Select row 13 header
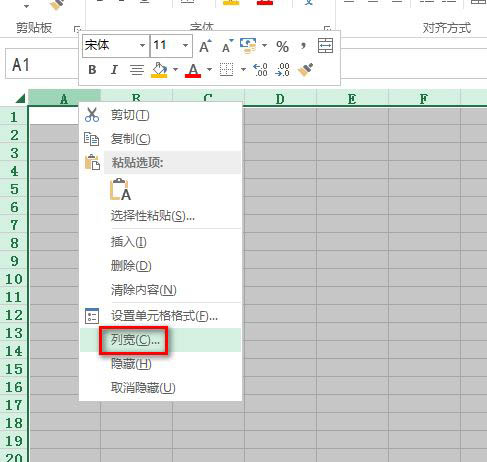Image resolution: width=487 pixels, height=462 pixels. click(14, 333)
